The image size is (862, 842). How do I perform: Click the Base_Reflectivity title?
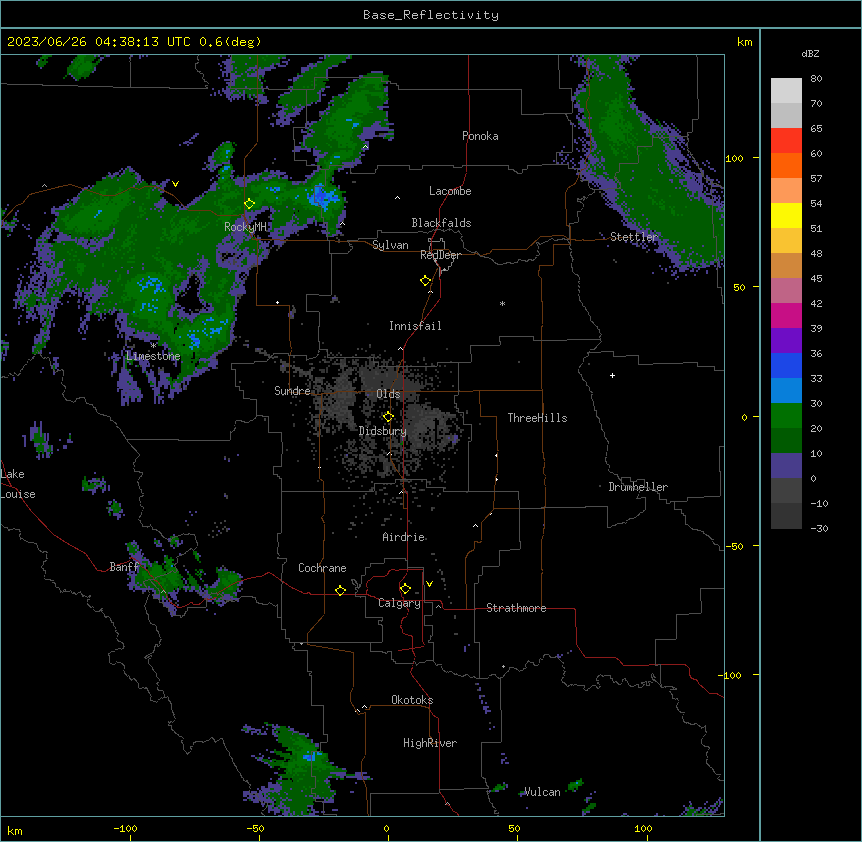click(x=431, y=15)
